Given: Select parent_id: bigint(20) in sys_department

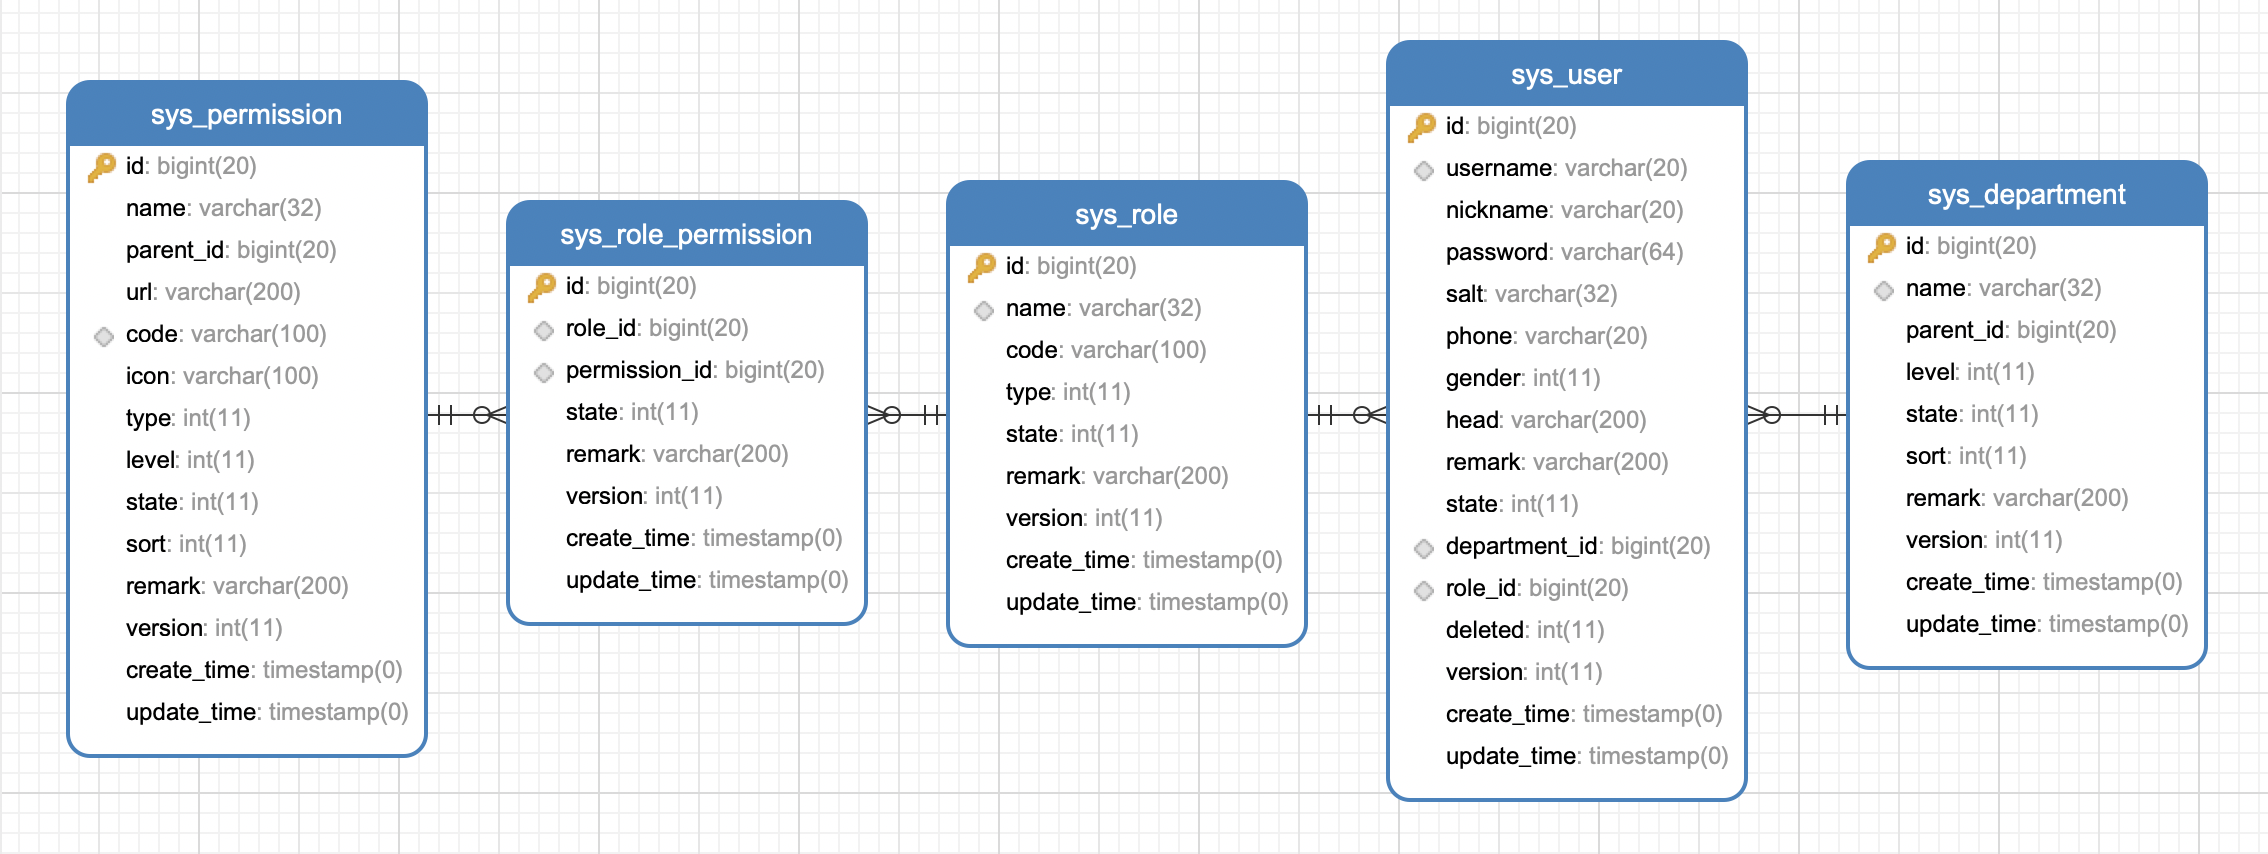Looking at the screenshot, I should (2011, 330).
